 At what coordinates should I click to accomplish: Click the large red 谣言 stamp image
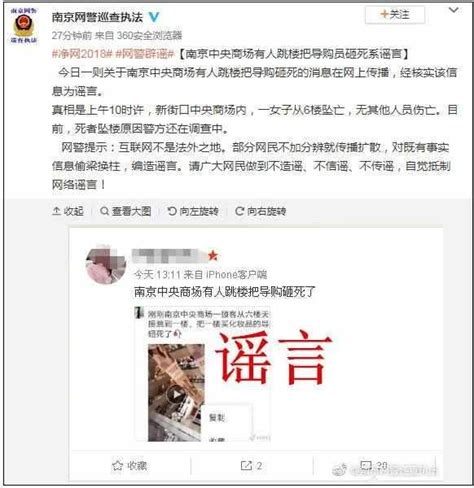[x=273, y=358]
